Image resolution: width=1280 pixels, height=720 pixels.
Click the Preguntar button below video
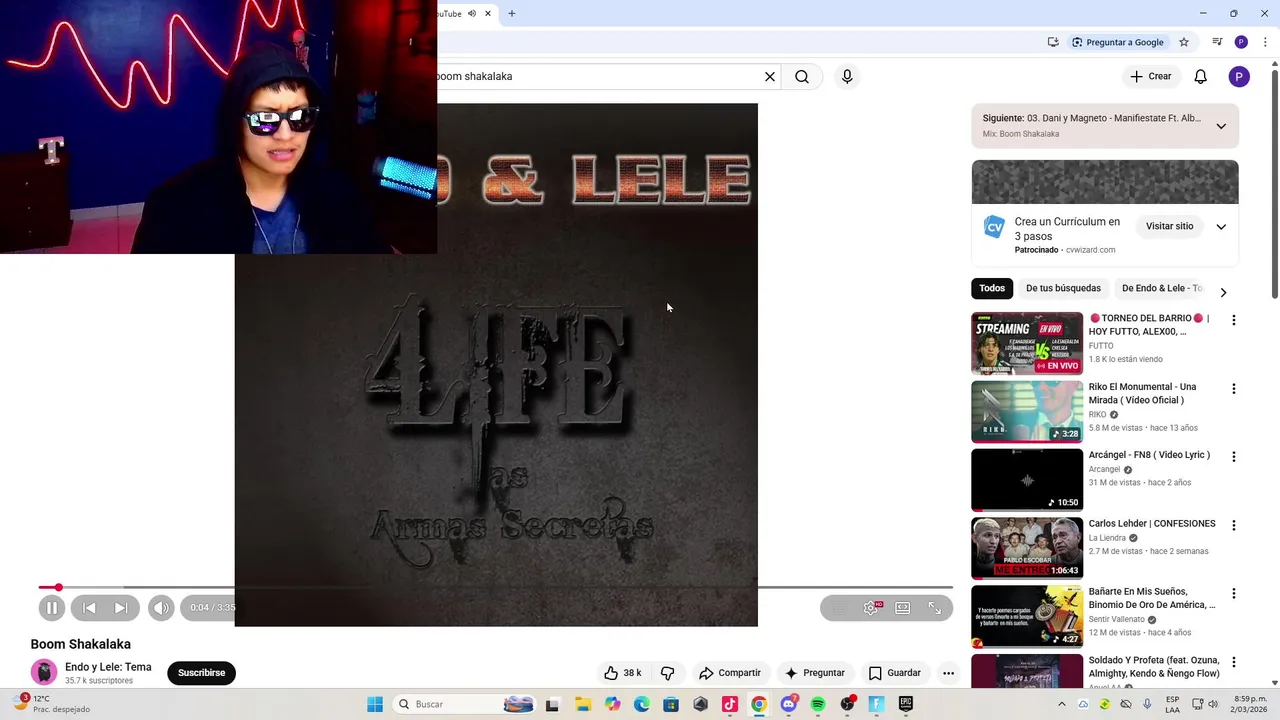pyautogui.click(x=815, y=673)
